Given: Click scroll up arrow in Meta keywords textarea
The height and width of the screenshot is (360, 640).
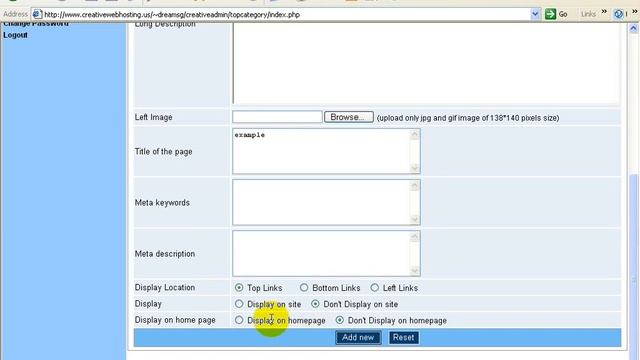Looking at the screenshot, I should (x=415, y=186).
